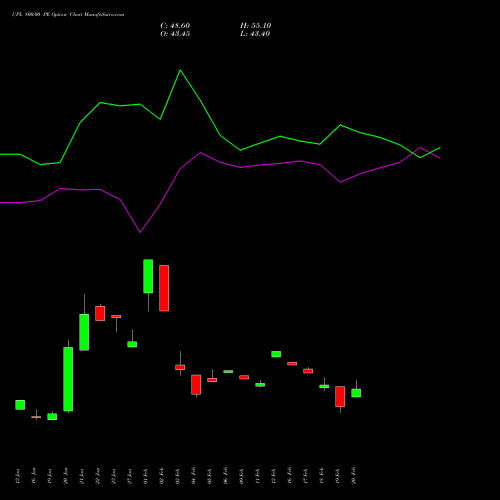Select the high value 'H: 55.10'
The height and width of the screenshot is (500, 500).
click(x=256, y=26)
